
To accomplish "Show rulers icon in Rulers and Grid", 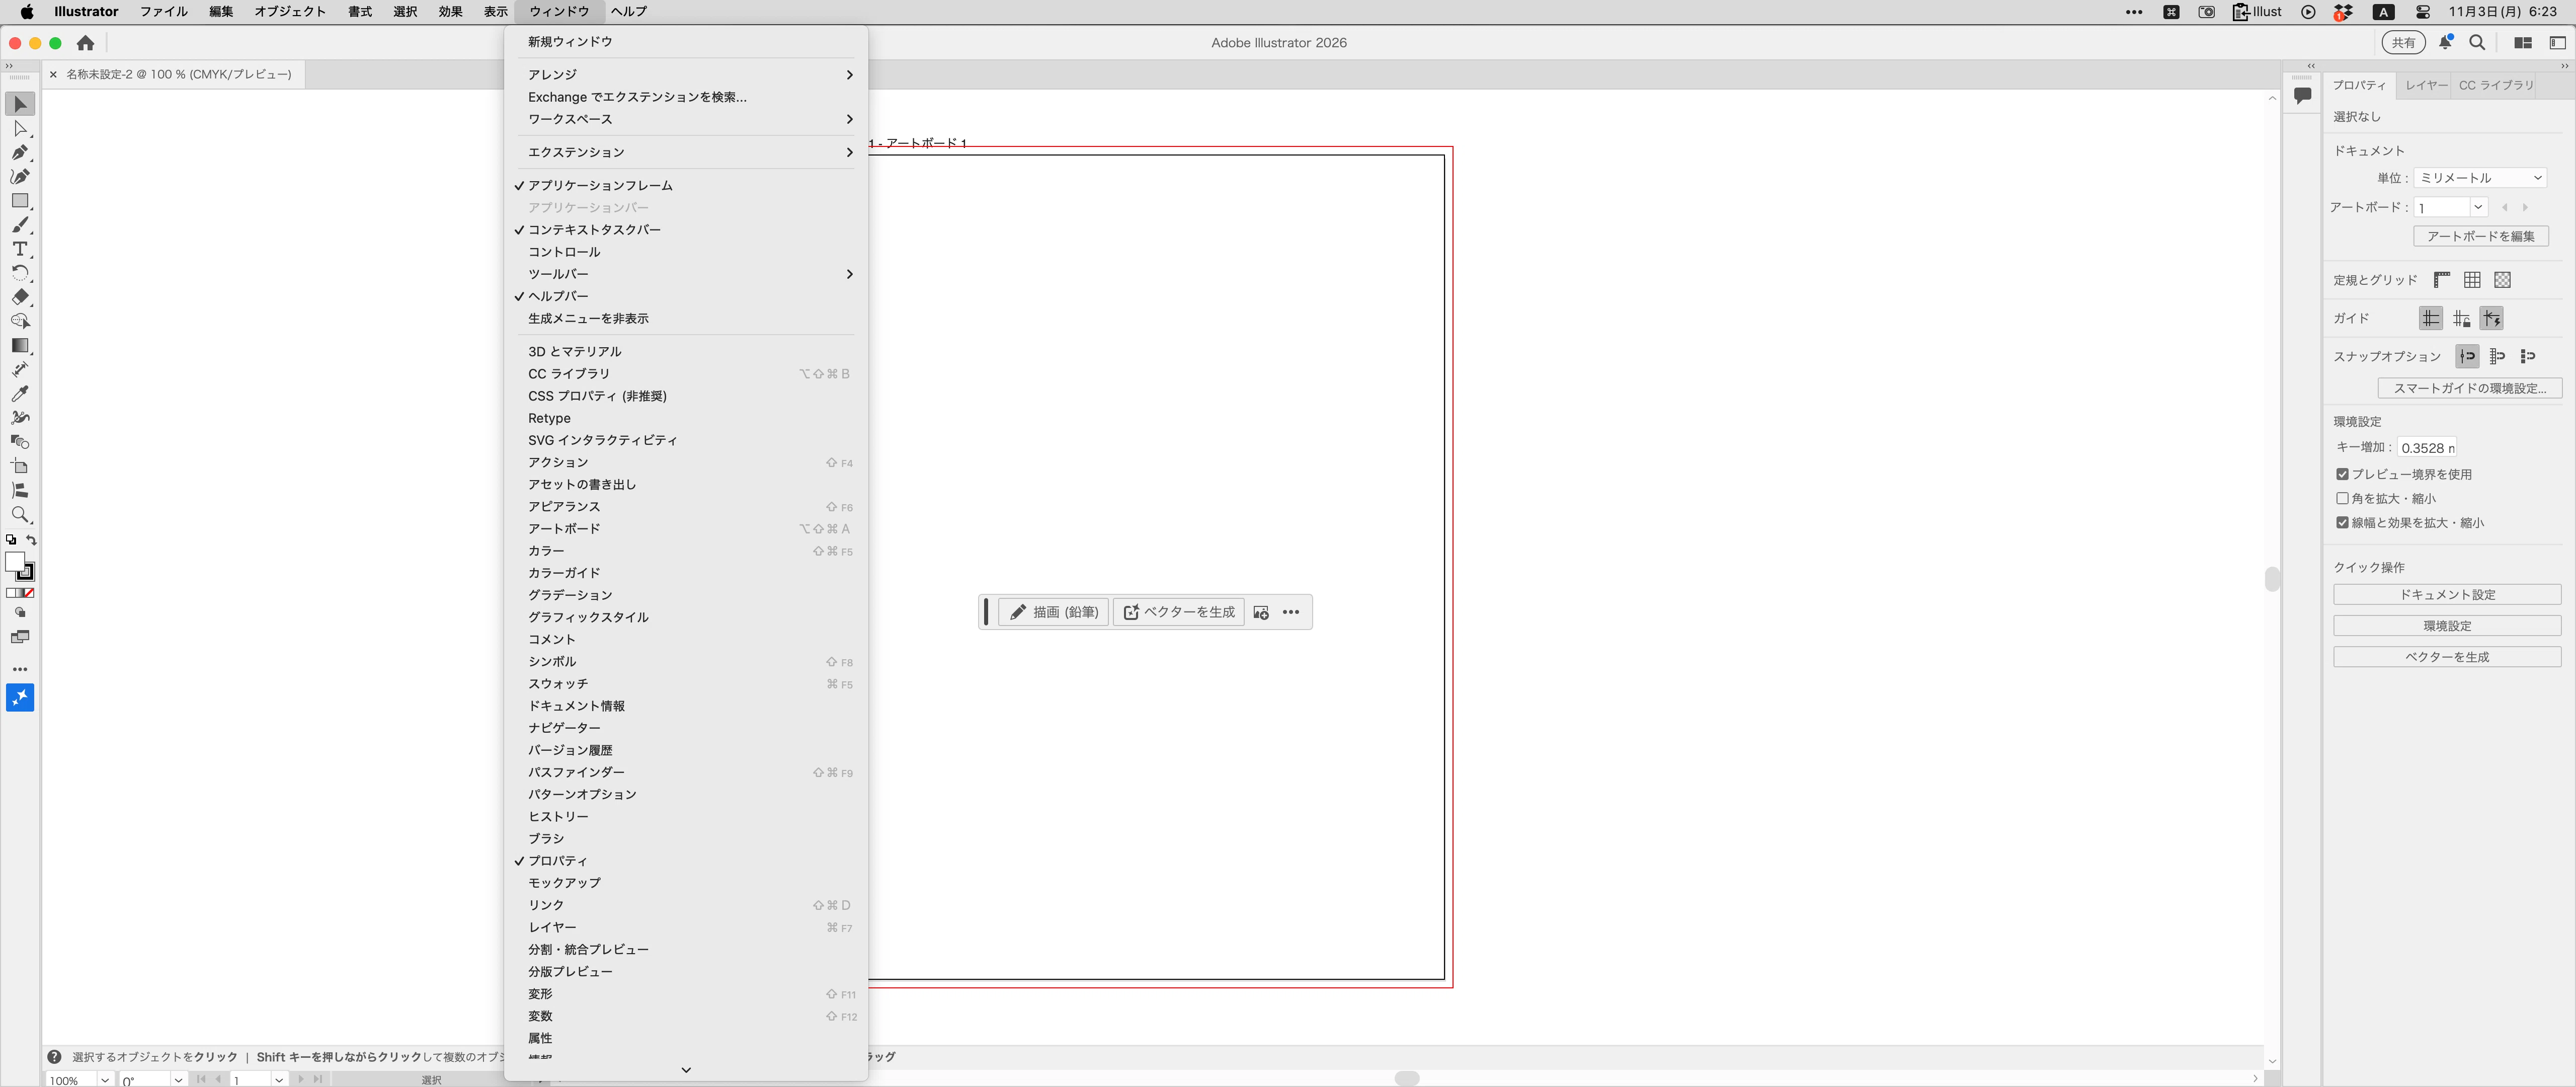I will (2441, 280).
